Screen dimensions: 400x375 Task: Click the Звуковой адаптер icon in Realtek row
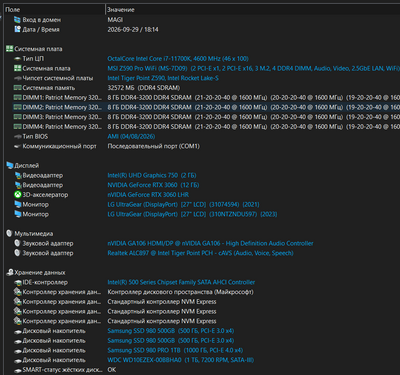coord(17,253)
